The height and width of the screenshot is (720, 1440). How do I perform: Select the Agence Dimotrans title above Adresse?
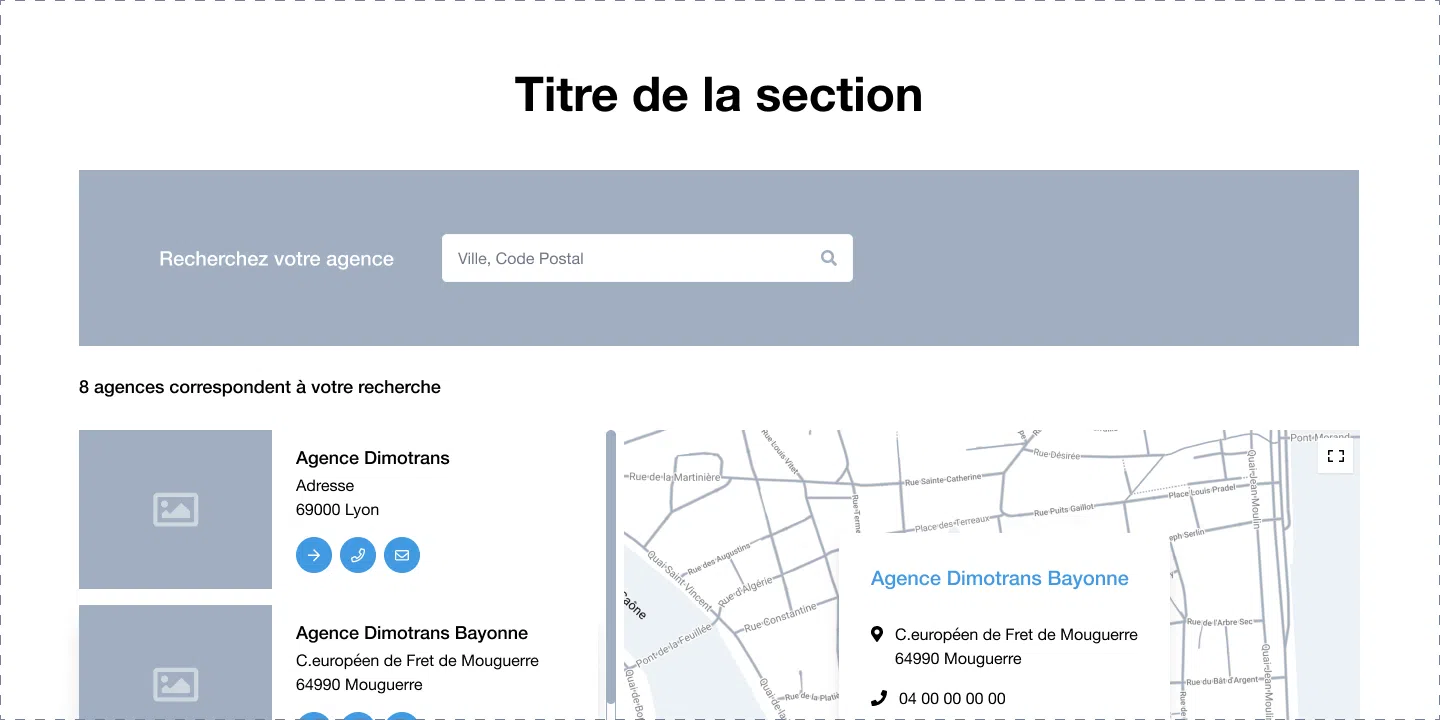(x=372, y=458)
